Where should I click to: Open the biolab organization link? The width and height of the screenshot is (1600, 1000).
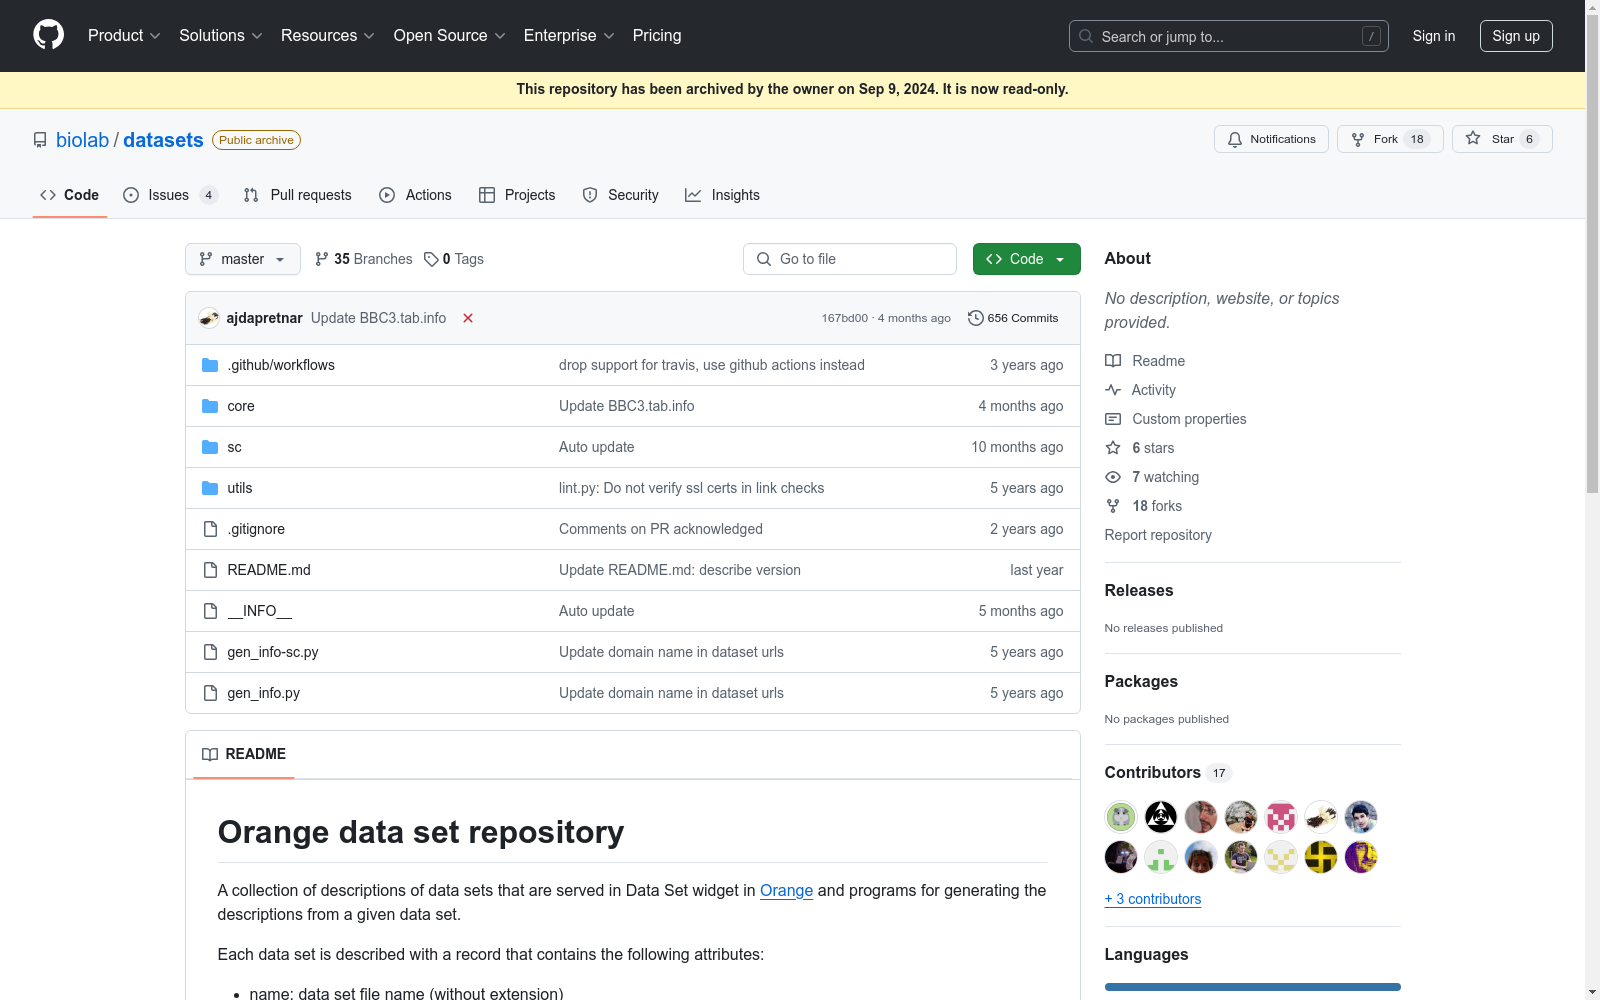(82, 140)
